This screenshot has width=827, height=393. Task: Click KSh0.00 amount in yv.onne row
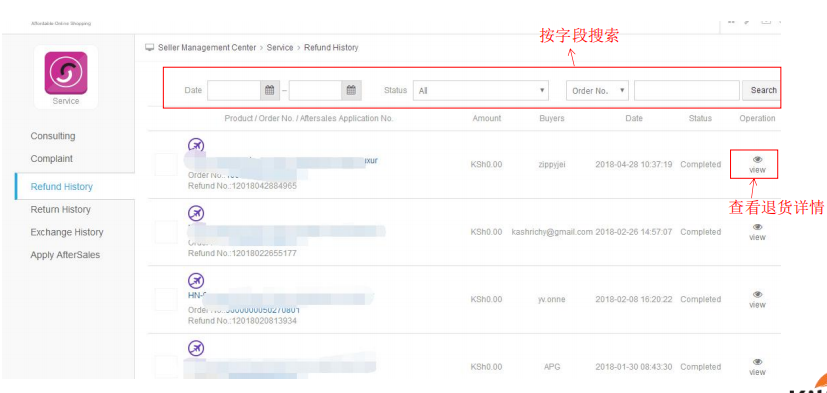[x=486, y=300]
